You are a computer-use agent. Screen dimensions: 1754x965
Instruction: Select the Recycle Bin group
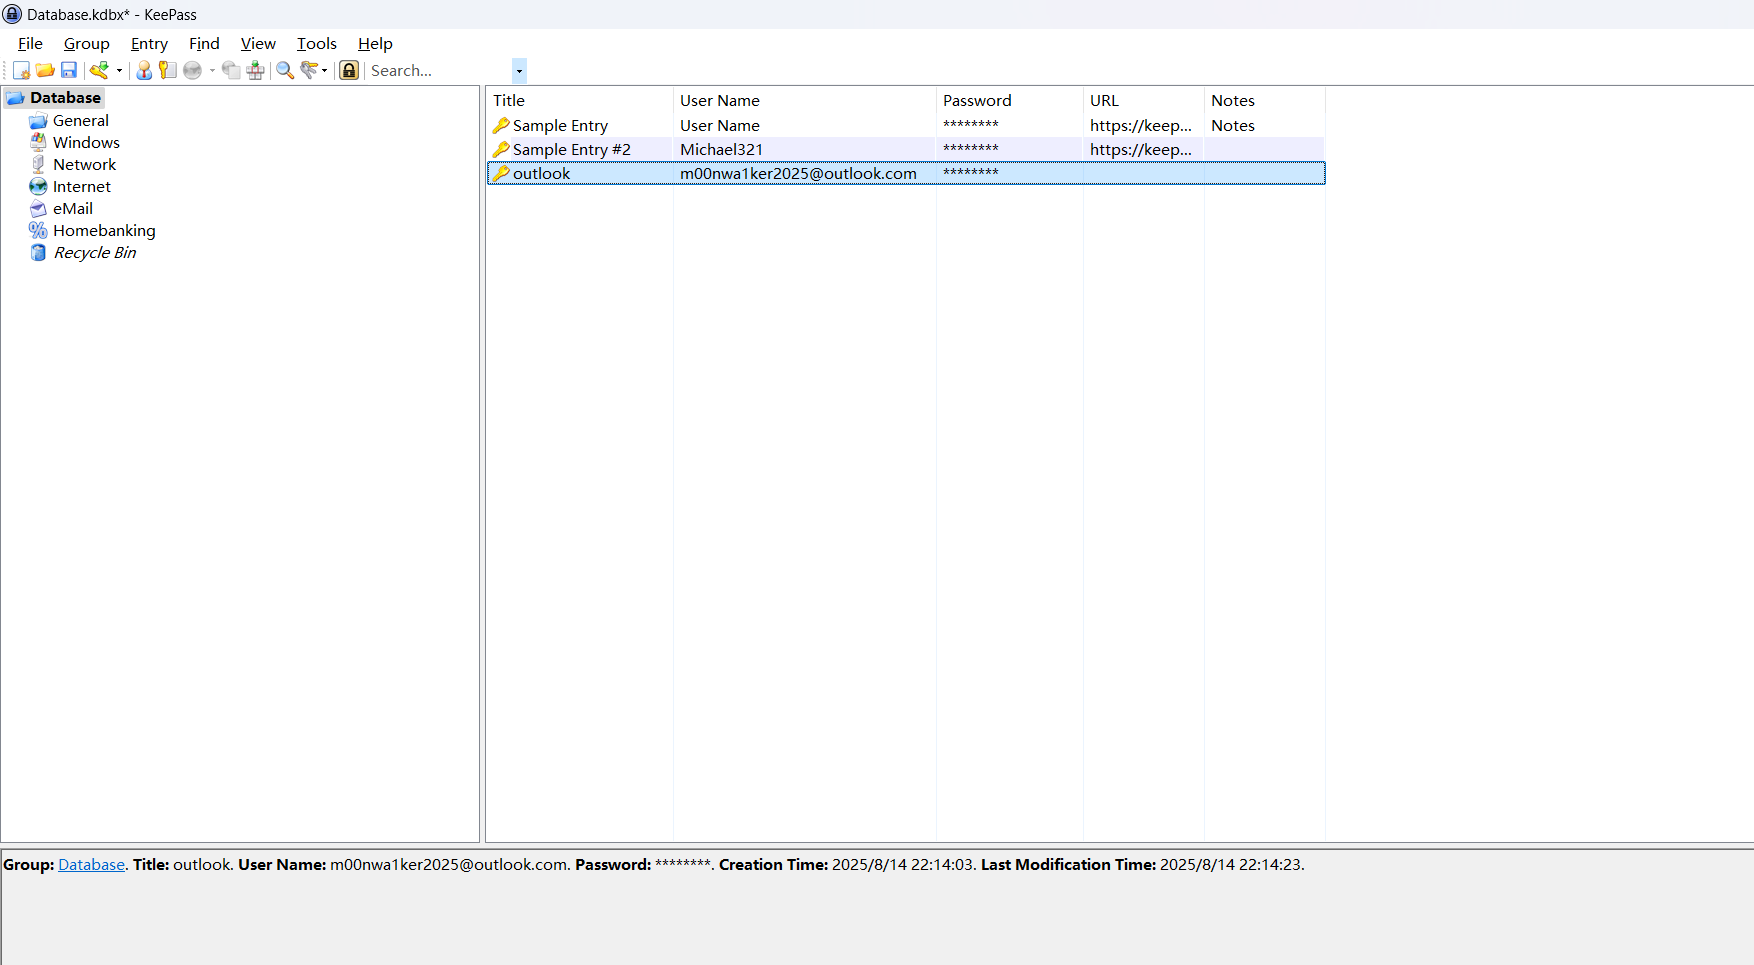click(95, 252)
